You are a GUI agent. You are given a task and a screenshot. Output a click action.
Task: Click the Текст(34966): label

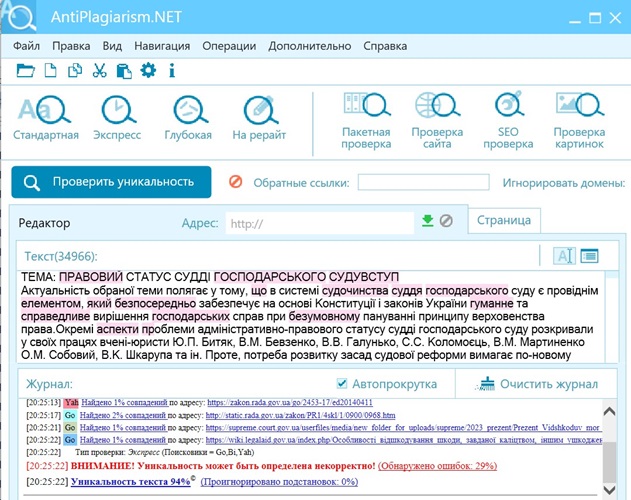click(x=61, y=256)
